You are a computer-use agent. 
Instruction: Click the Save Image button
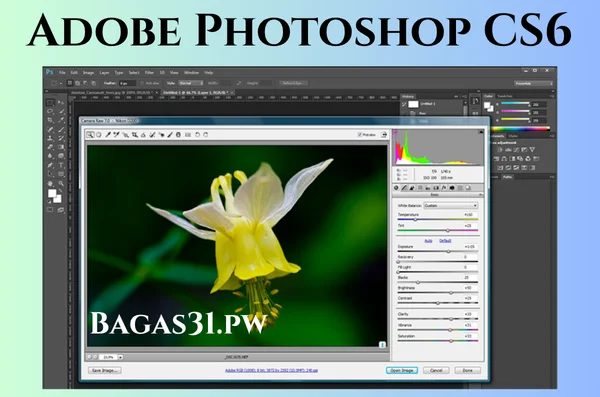[105, 371]
